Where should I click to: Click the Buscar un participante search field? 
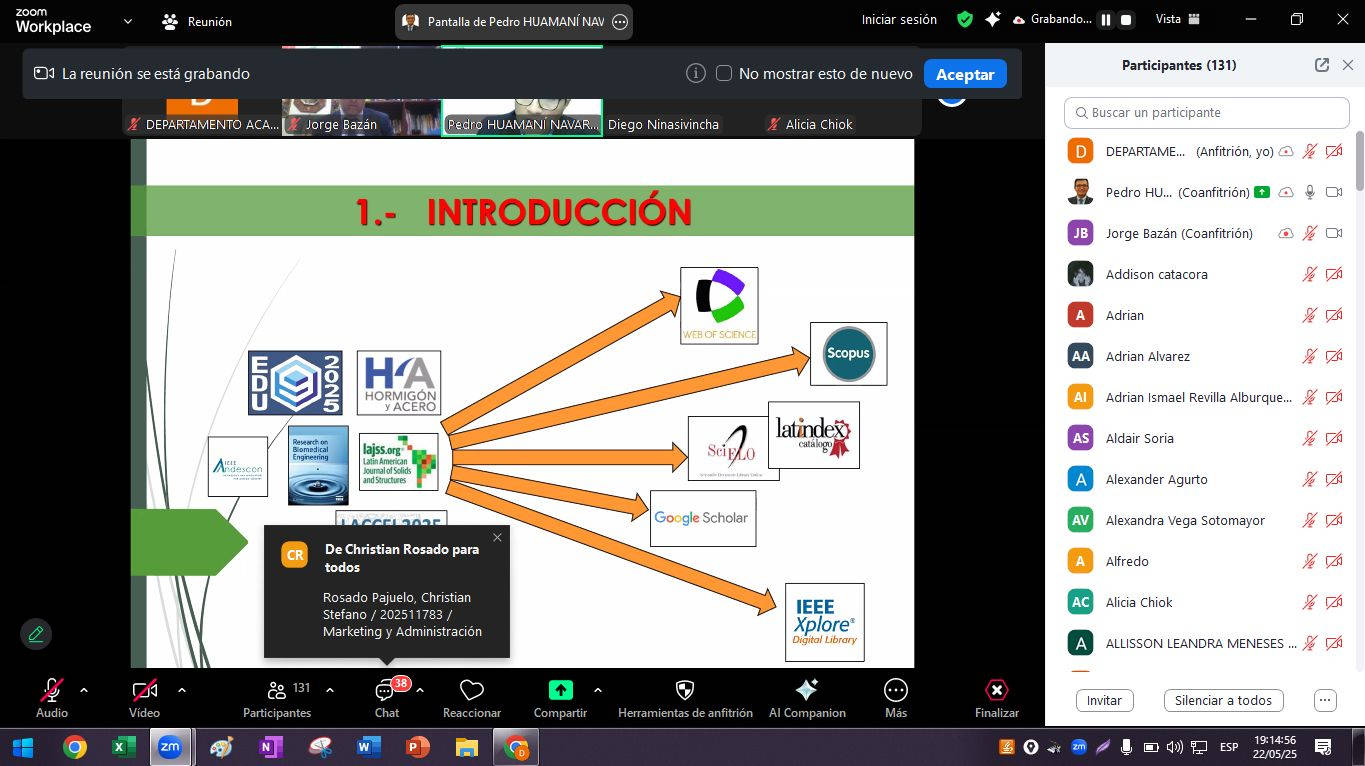(x=1207, y=113)
